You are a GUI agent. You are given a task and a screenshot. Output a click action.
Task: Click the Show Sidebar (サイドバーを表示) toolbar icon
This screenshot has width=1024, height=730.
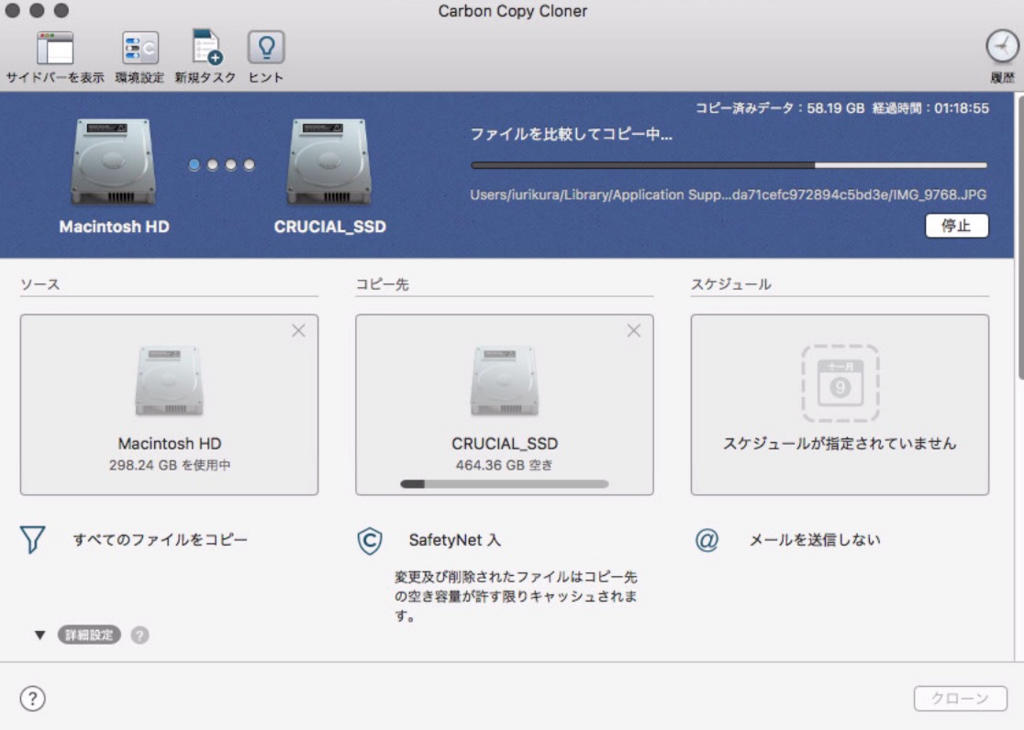coord(55,48)
